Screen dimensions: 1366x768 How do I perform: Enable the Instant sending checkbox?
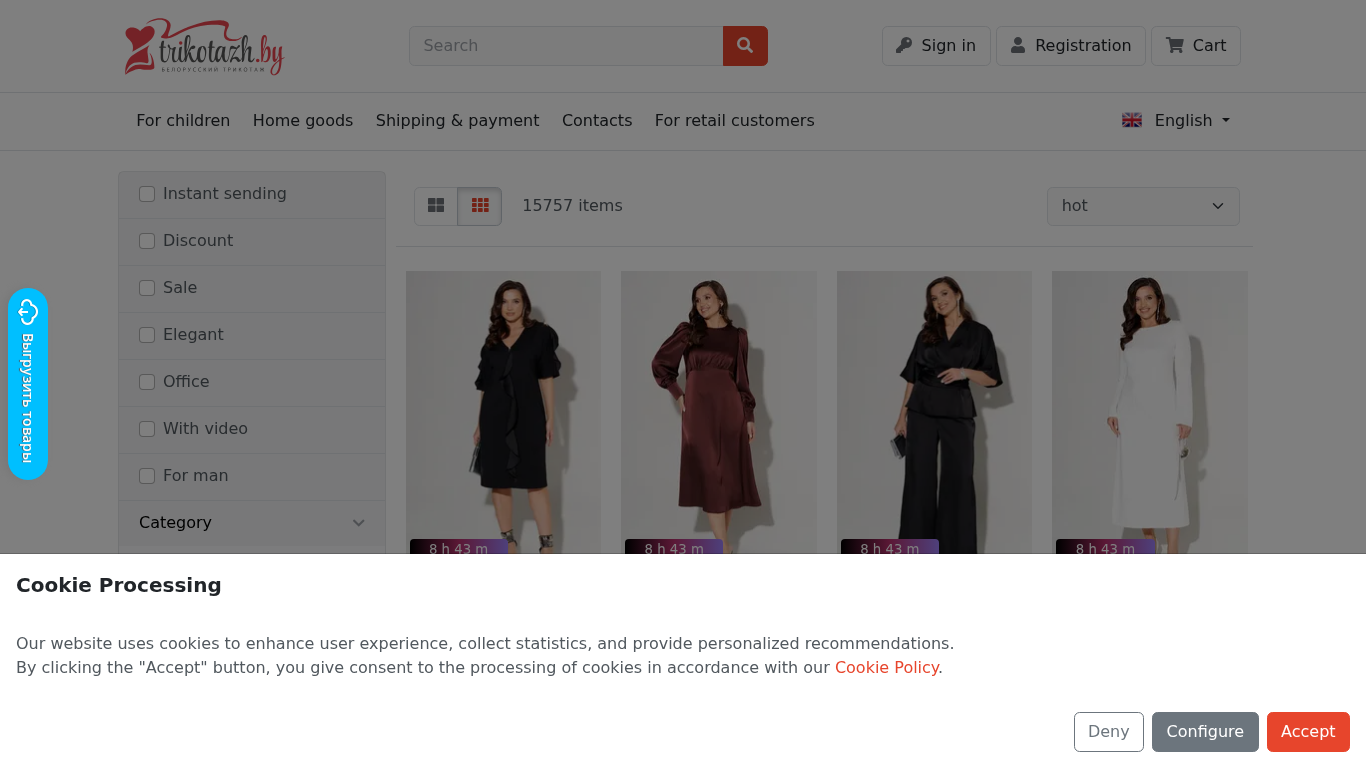(x=147, y=194)
